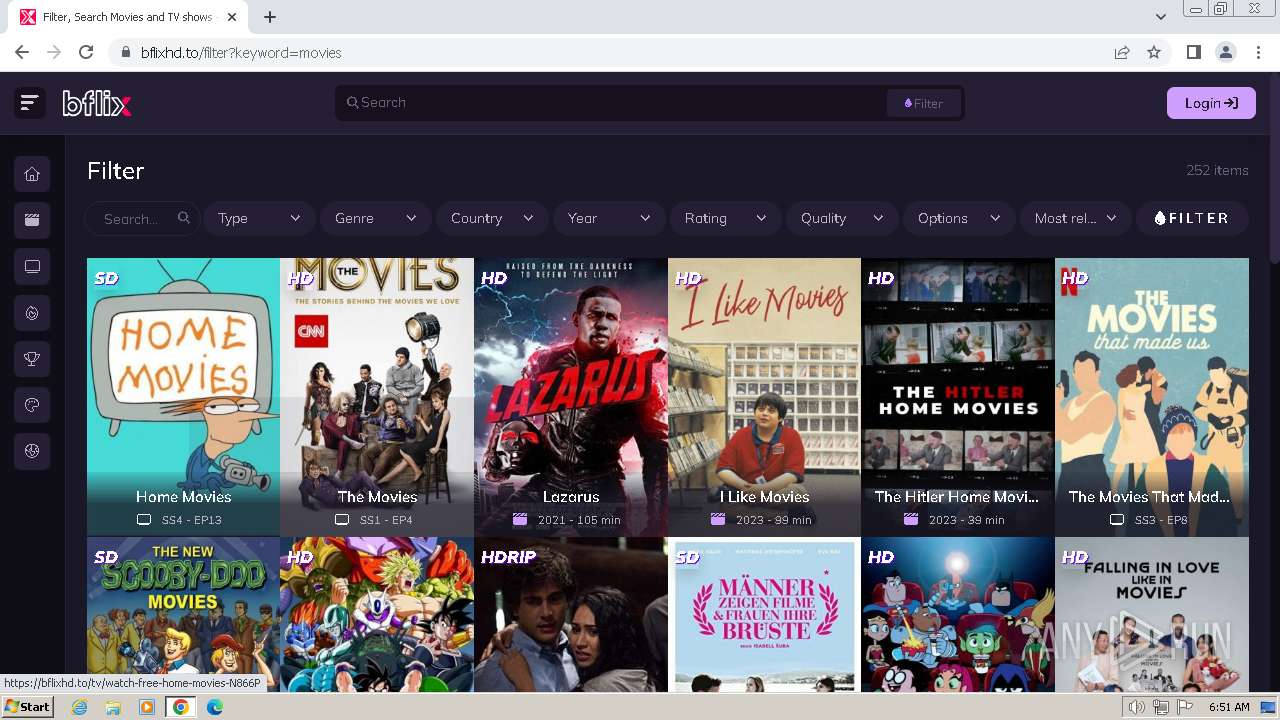
Task: Open Internet Explorer from the taskbar
Action: click(x=80, y=707)
